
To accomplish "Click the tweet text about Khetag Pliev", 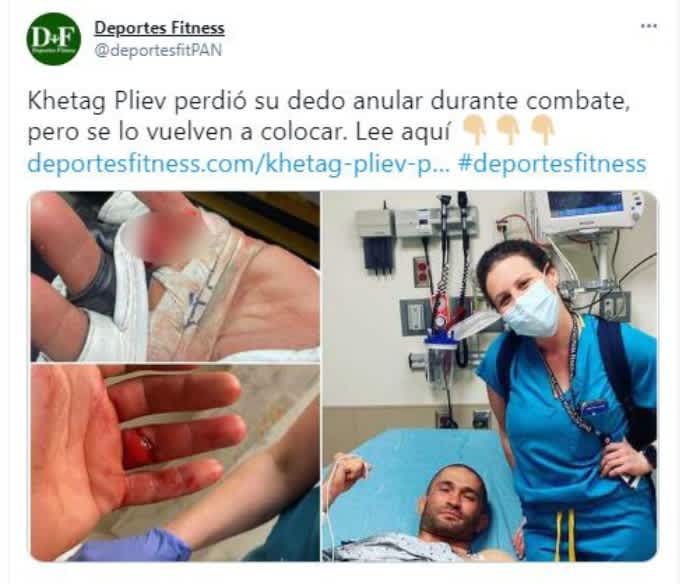I will point(329,117).
